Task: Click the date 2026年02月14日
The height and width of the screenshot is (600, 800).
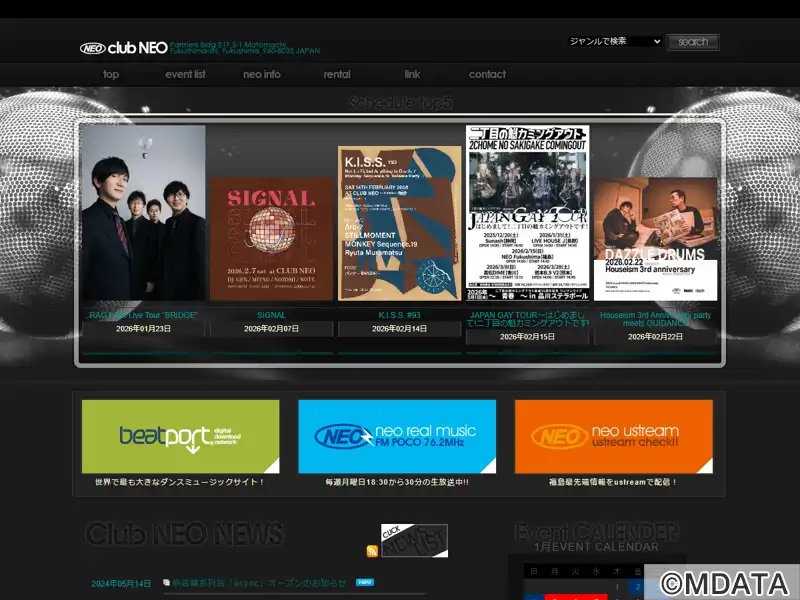Action: click(x=399, y=329)
